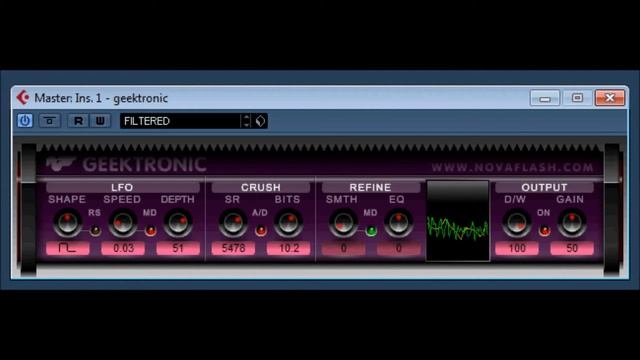Click the LFO SHAPE knob
This screenshot has width=640, height=360.
pyautogui.click(x=67, y=223)
